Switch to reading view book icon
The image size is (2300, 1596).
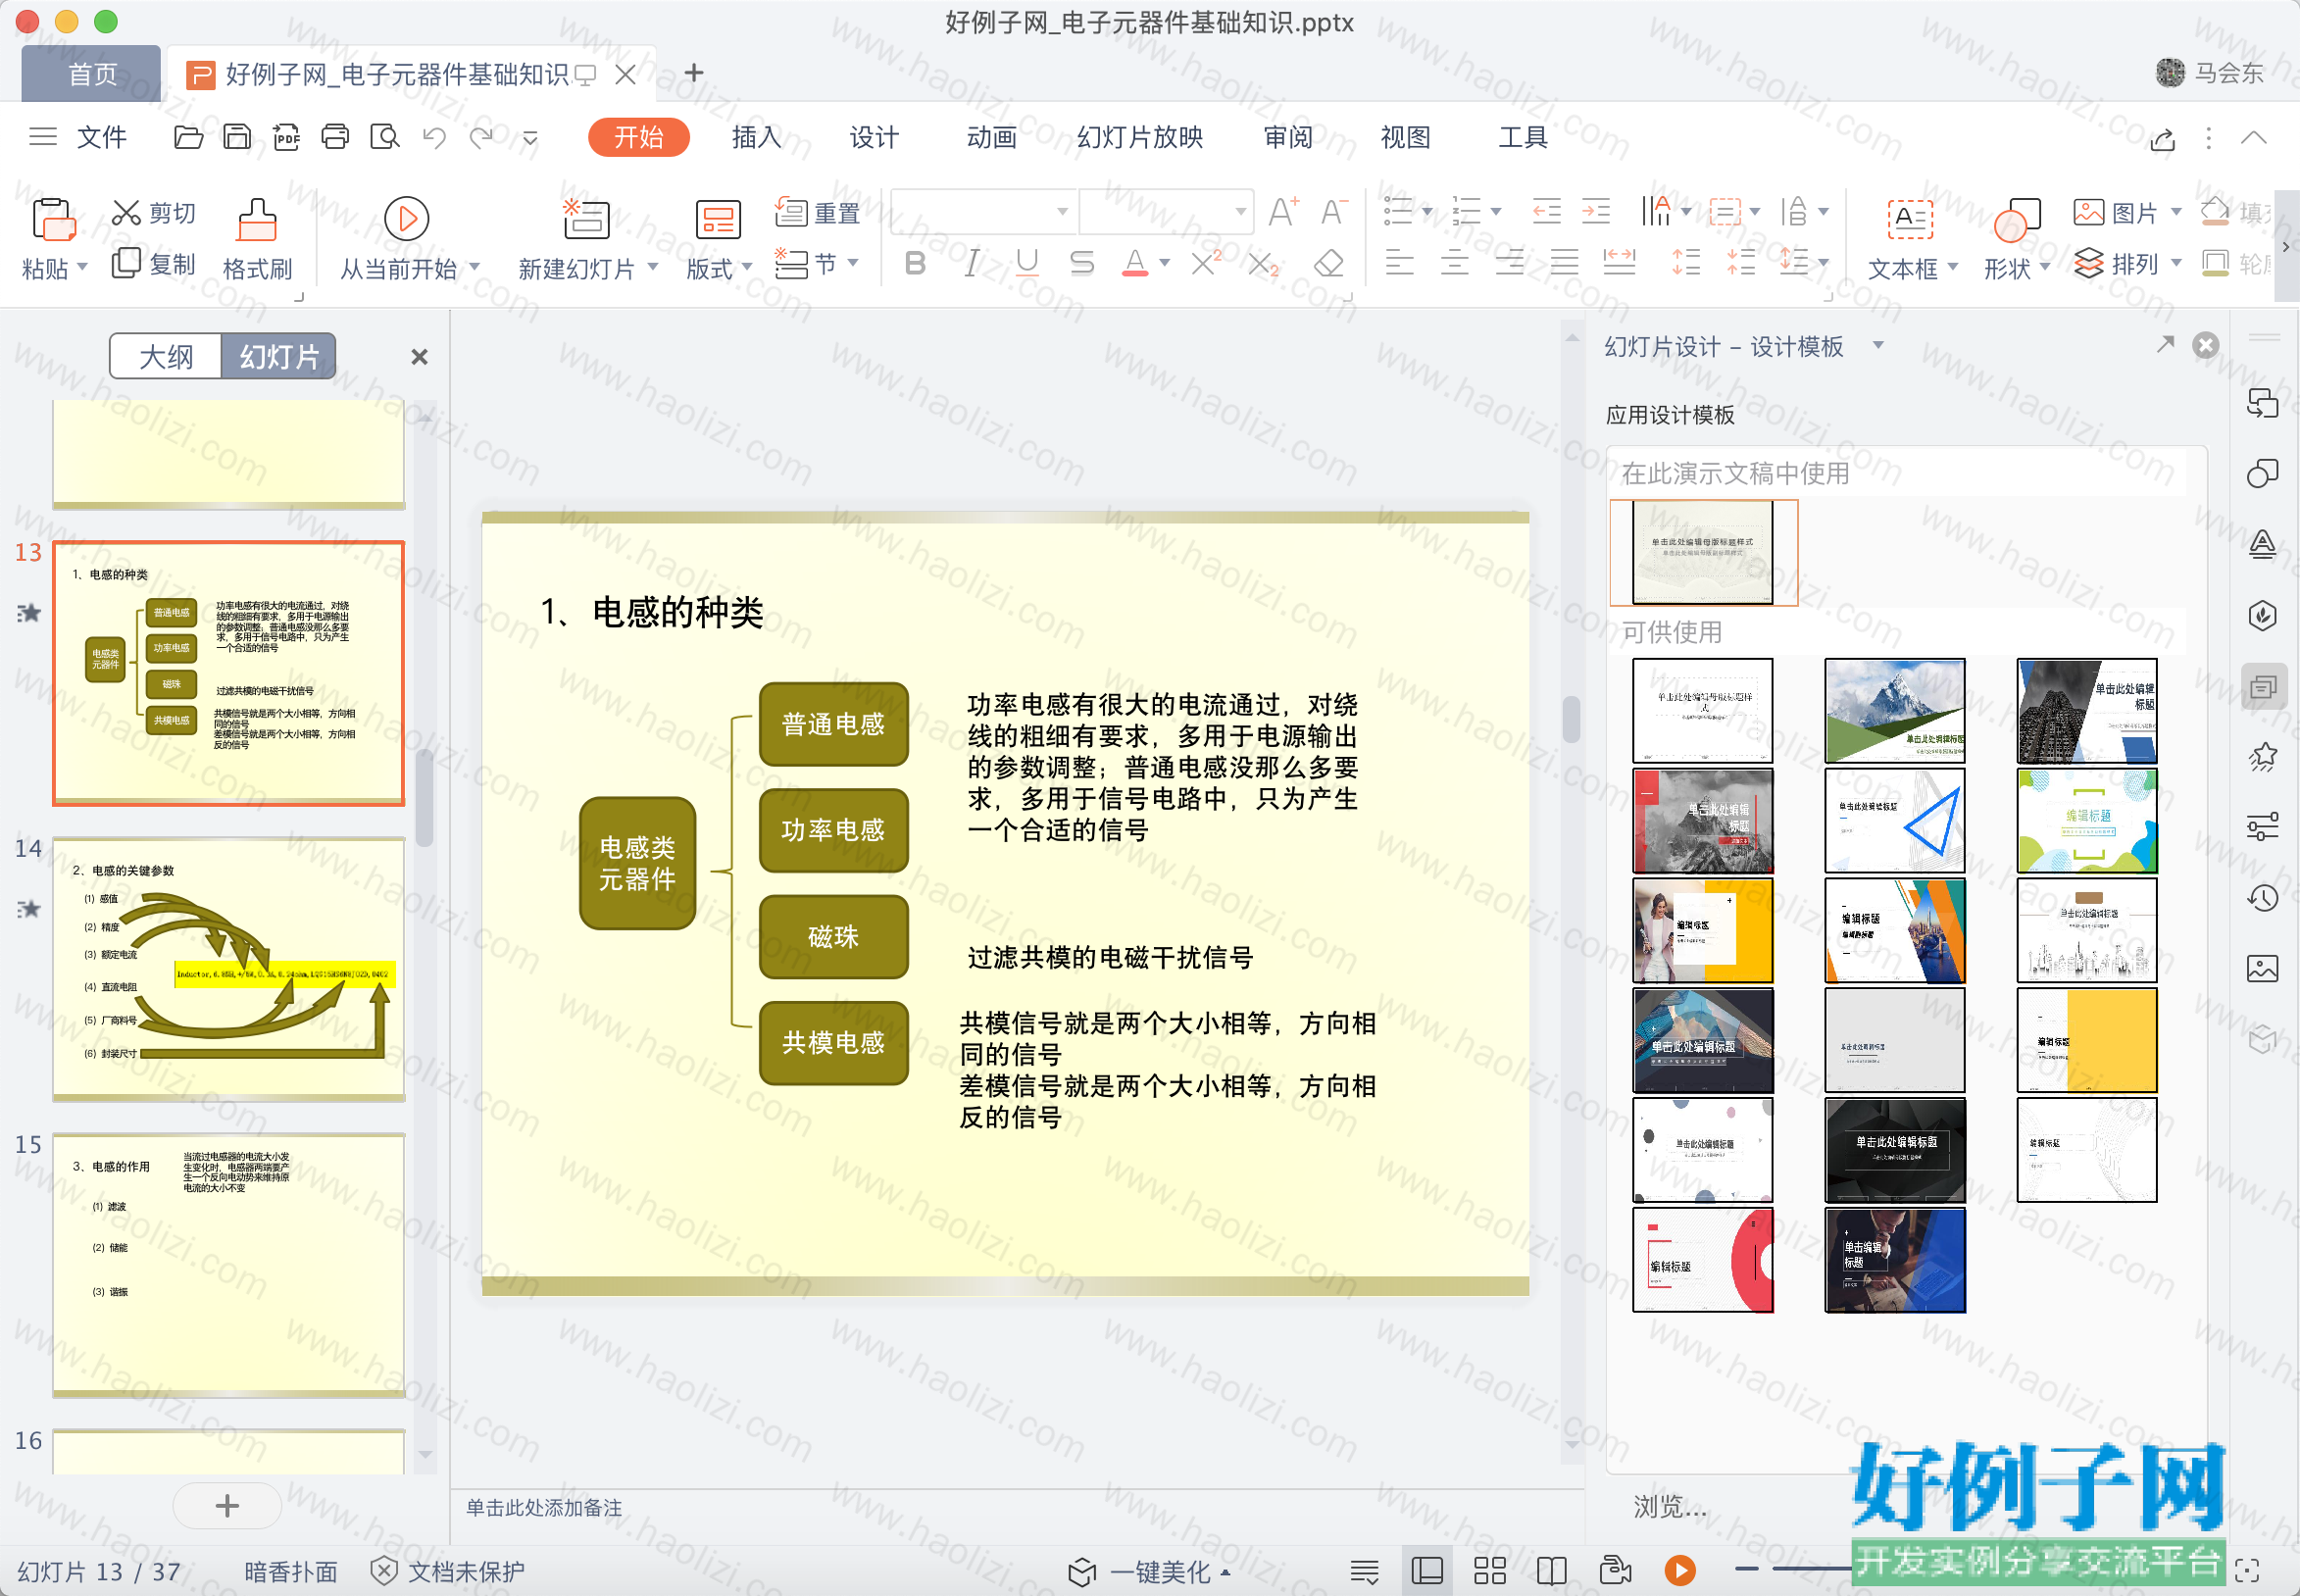coord(1551,1571)
